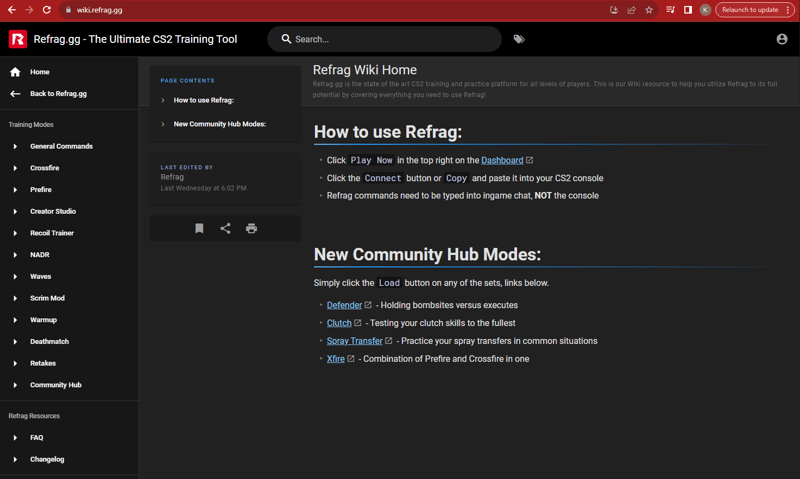Click the Play Now code text
This screenshot has height=479, width=800.
point(371,160)
